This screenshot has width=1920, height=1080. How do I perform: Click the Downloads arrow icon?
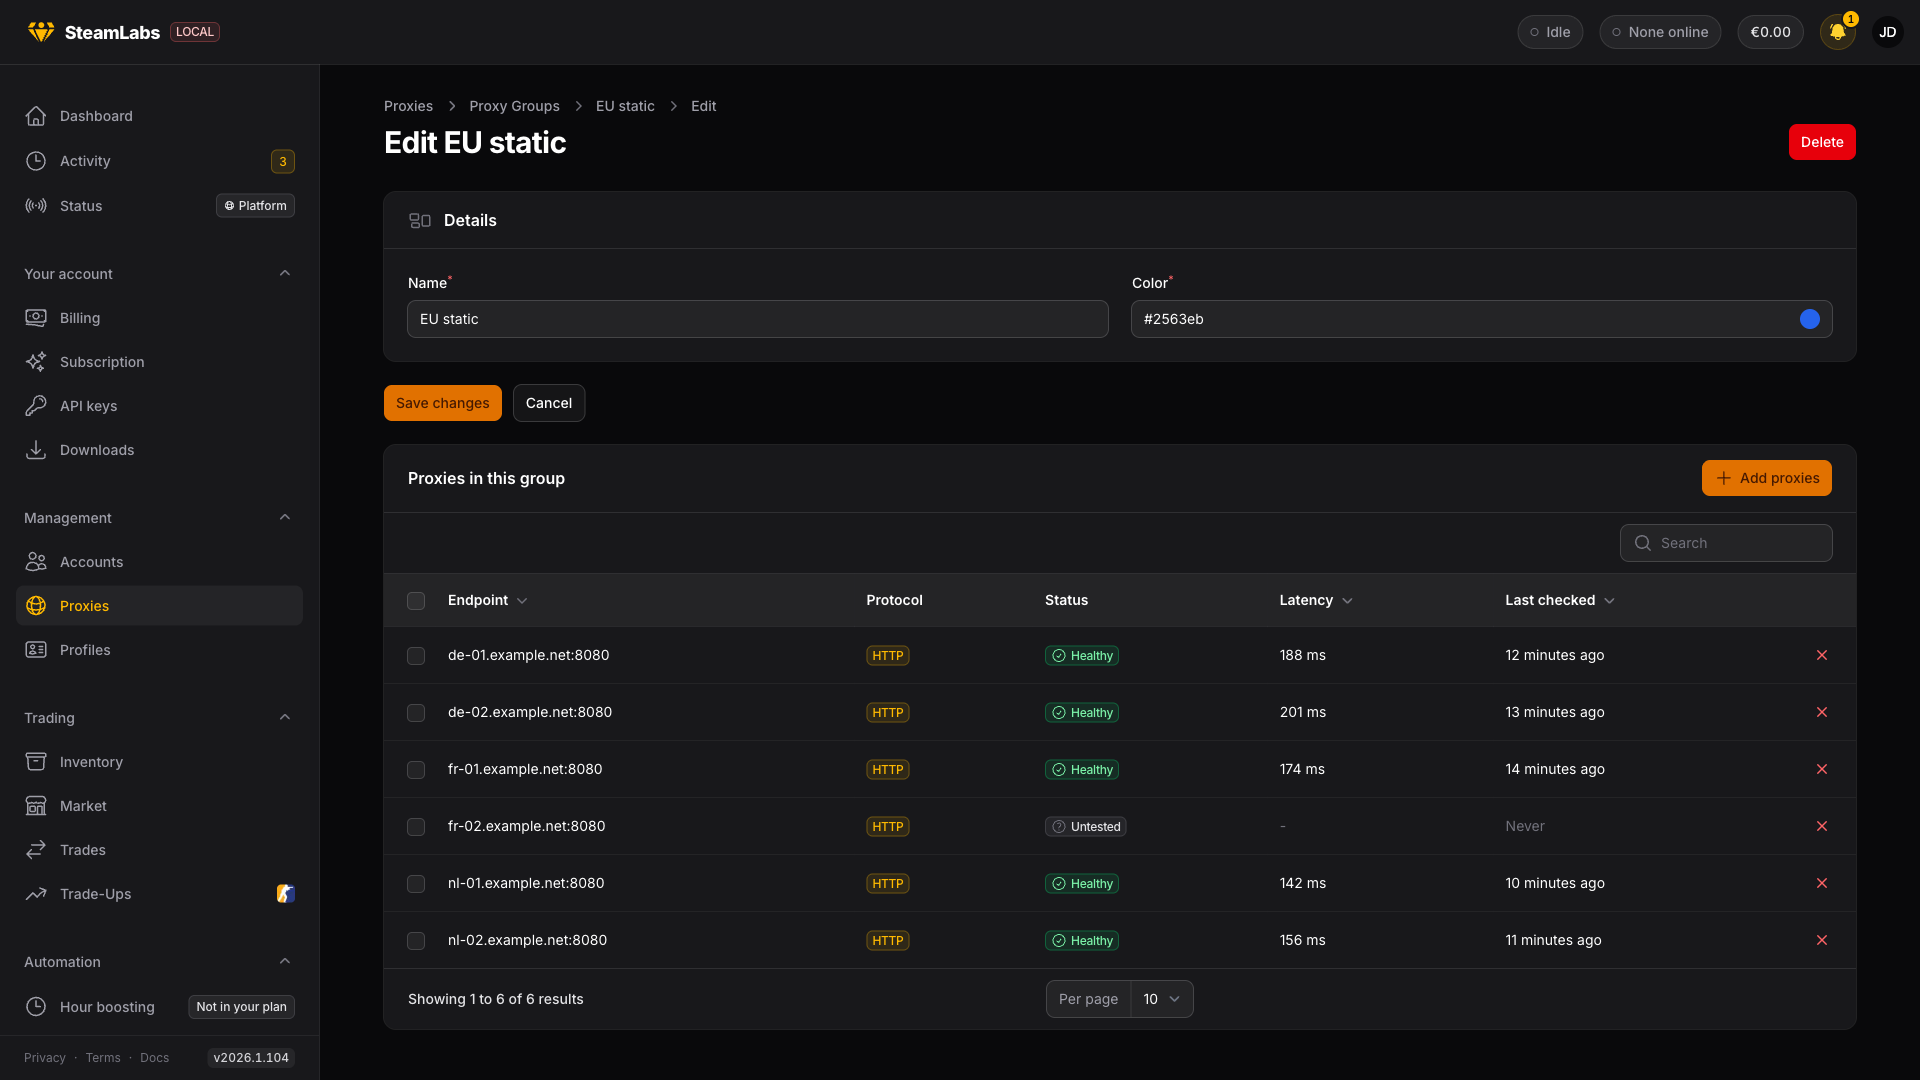click(36, 450)
